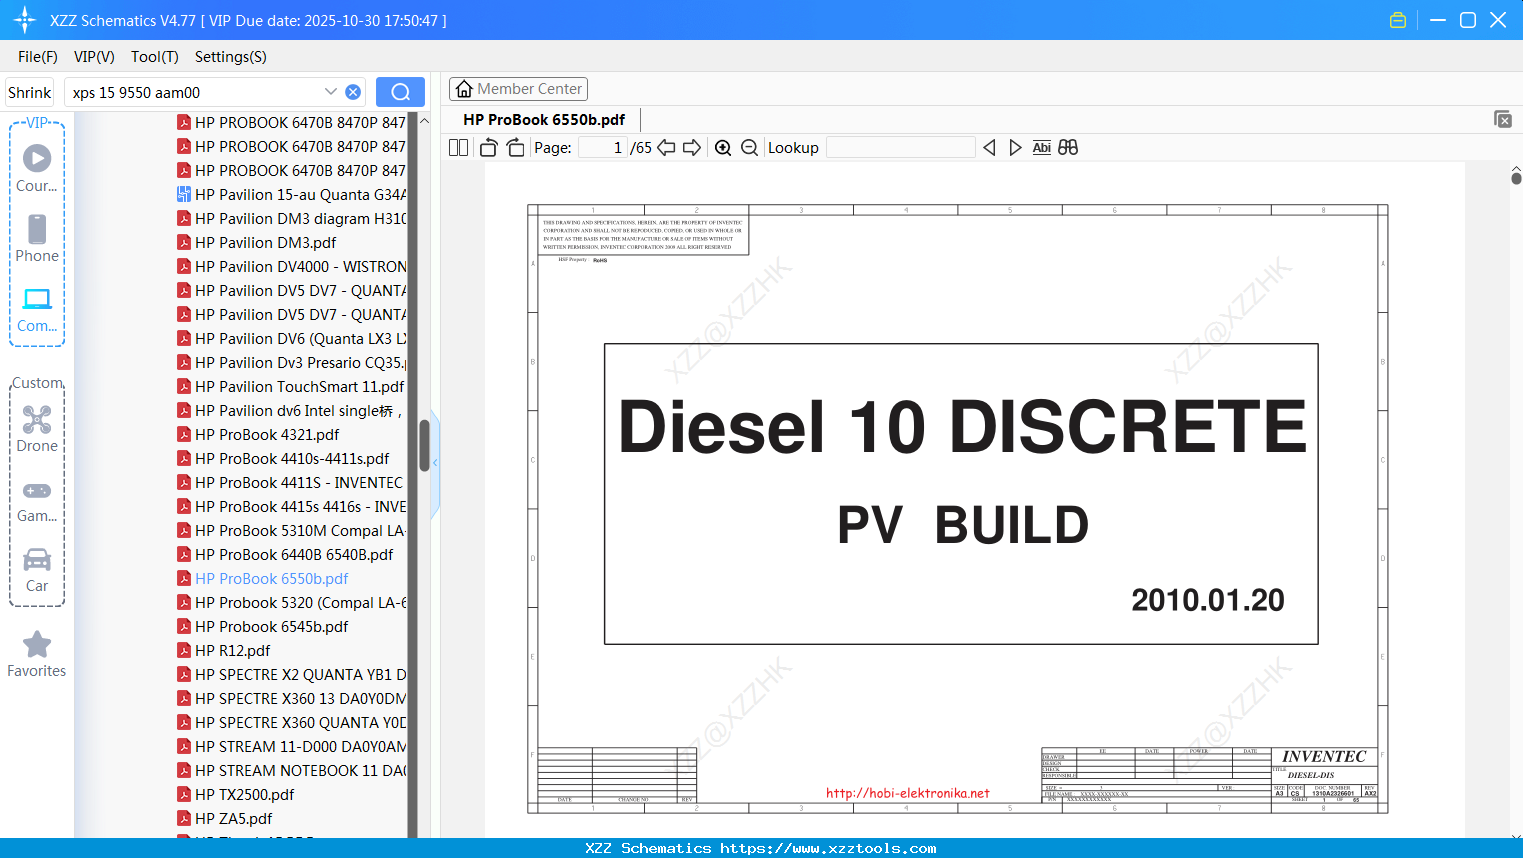The height and width of the screenshot is (858, 1523).
Task: Click the xzztools.com status bar link
Action: coord(829,848)
